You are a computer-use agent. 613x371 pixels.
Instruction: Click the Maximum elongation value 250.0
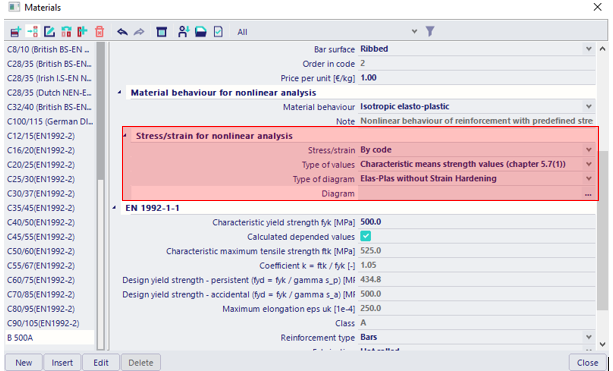(371, 308)
